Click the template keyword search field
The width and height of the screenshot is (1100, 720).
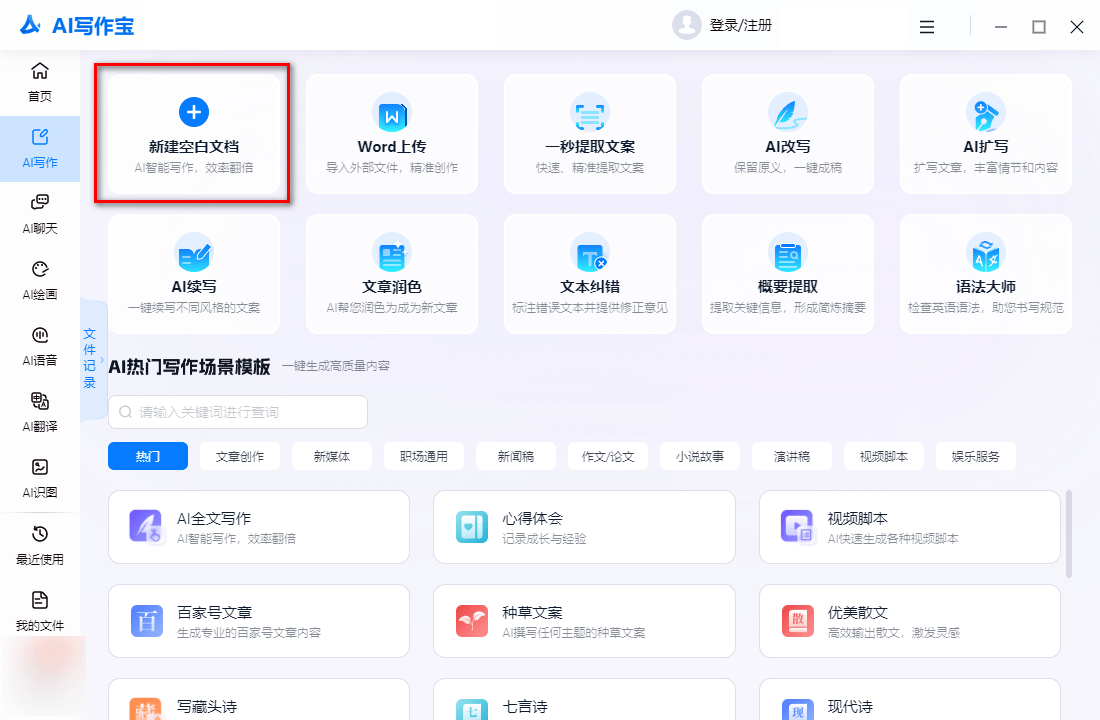coord(238,412)
